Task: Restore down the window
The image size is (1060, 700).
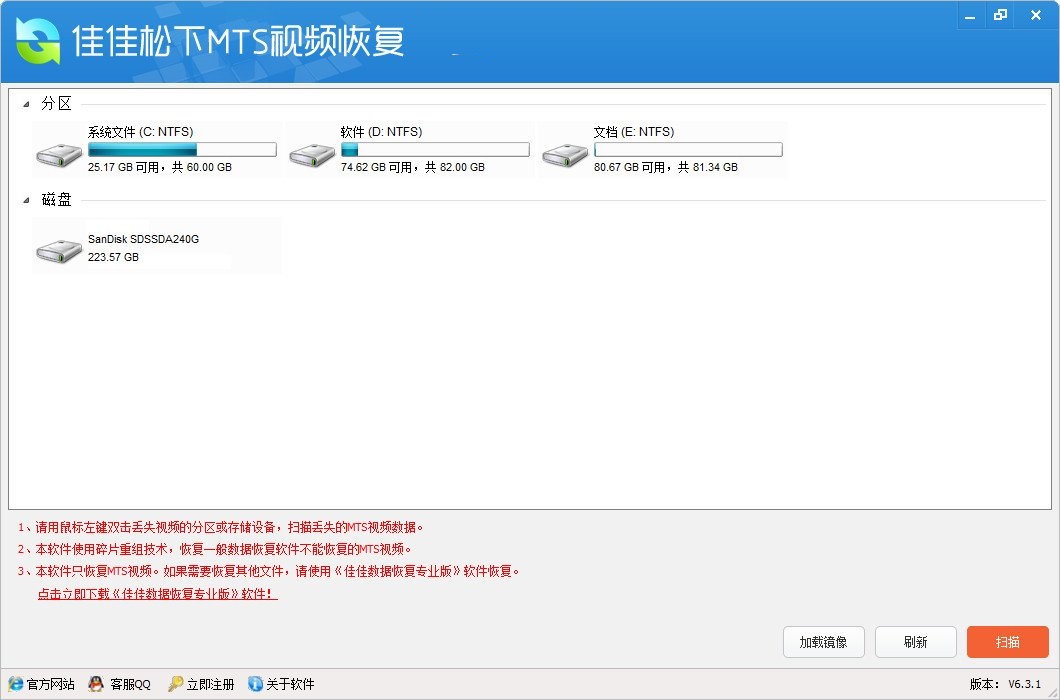Action: [1000, 16]
